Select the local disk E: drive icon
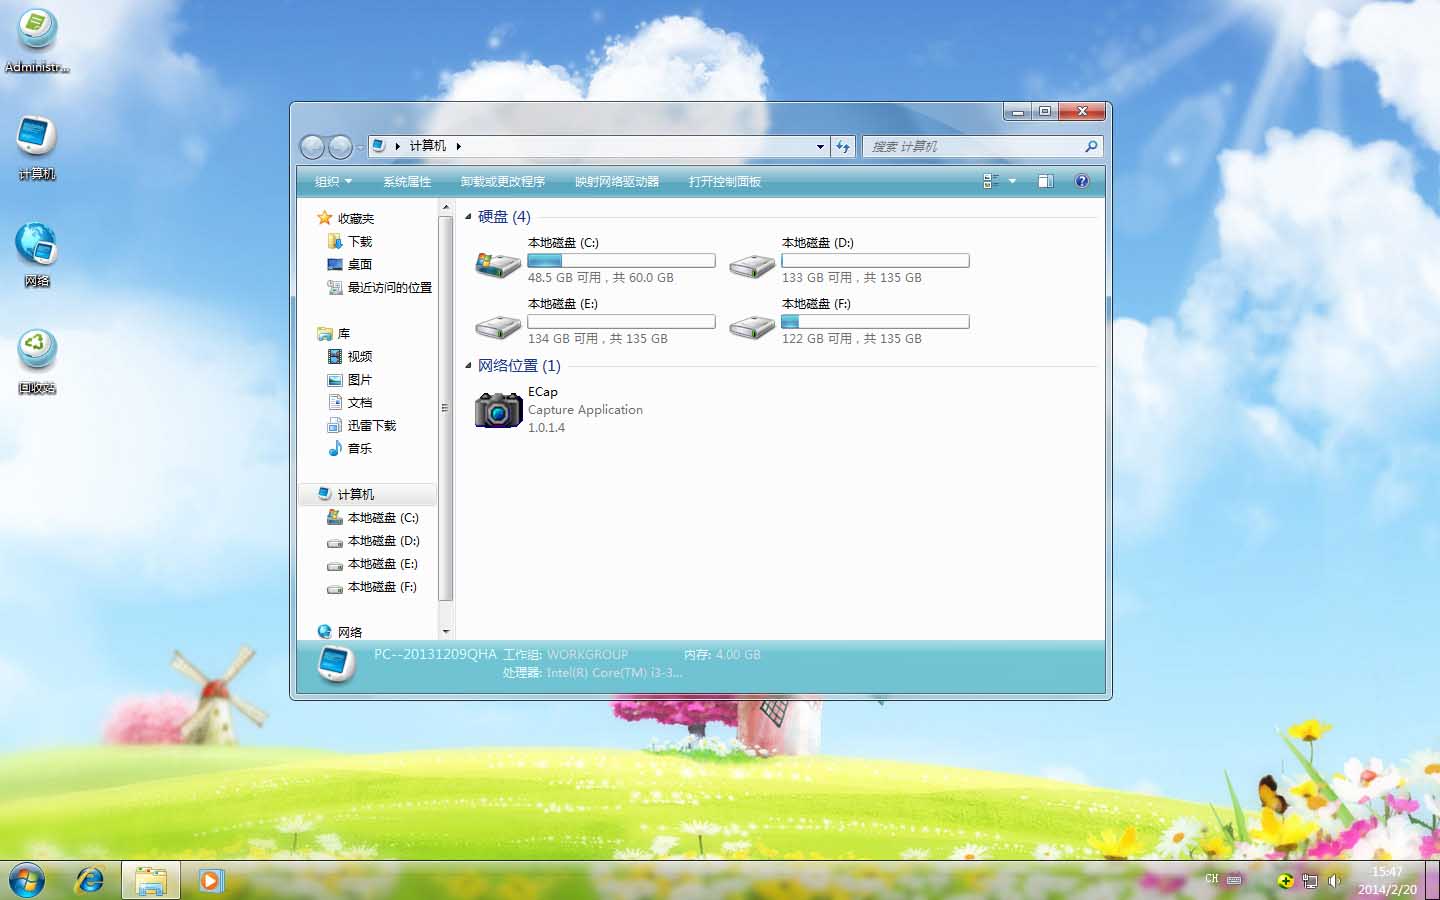 point(497,327)
